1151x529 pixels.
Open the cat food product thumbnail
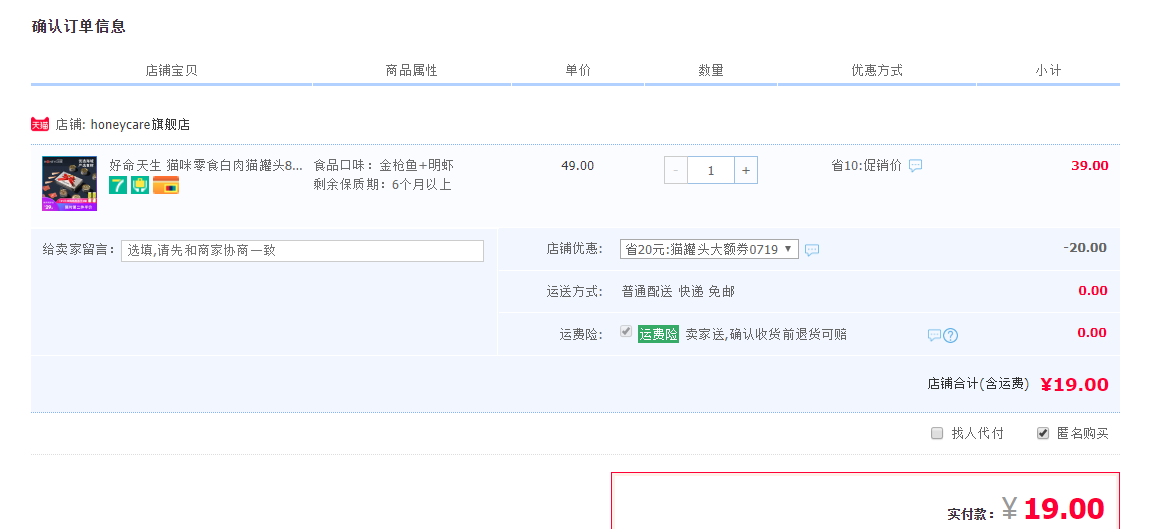click(70, 183)
